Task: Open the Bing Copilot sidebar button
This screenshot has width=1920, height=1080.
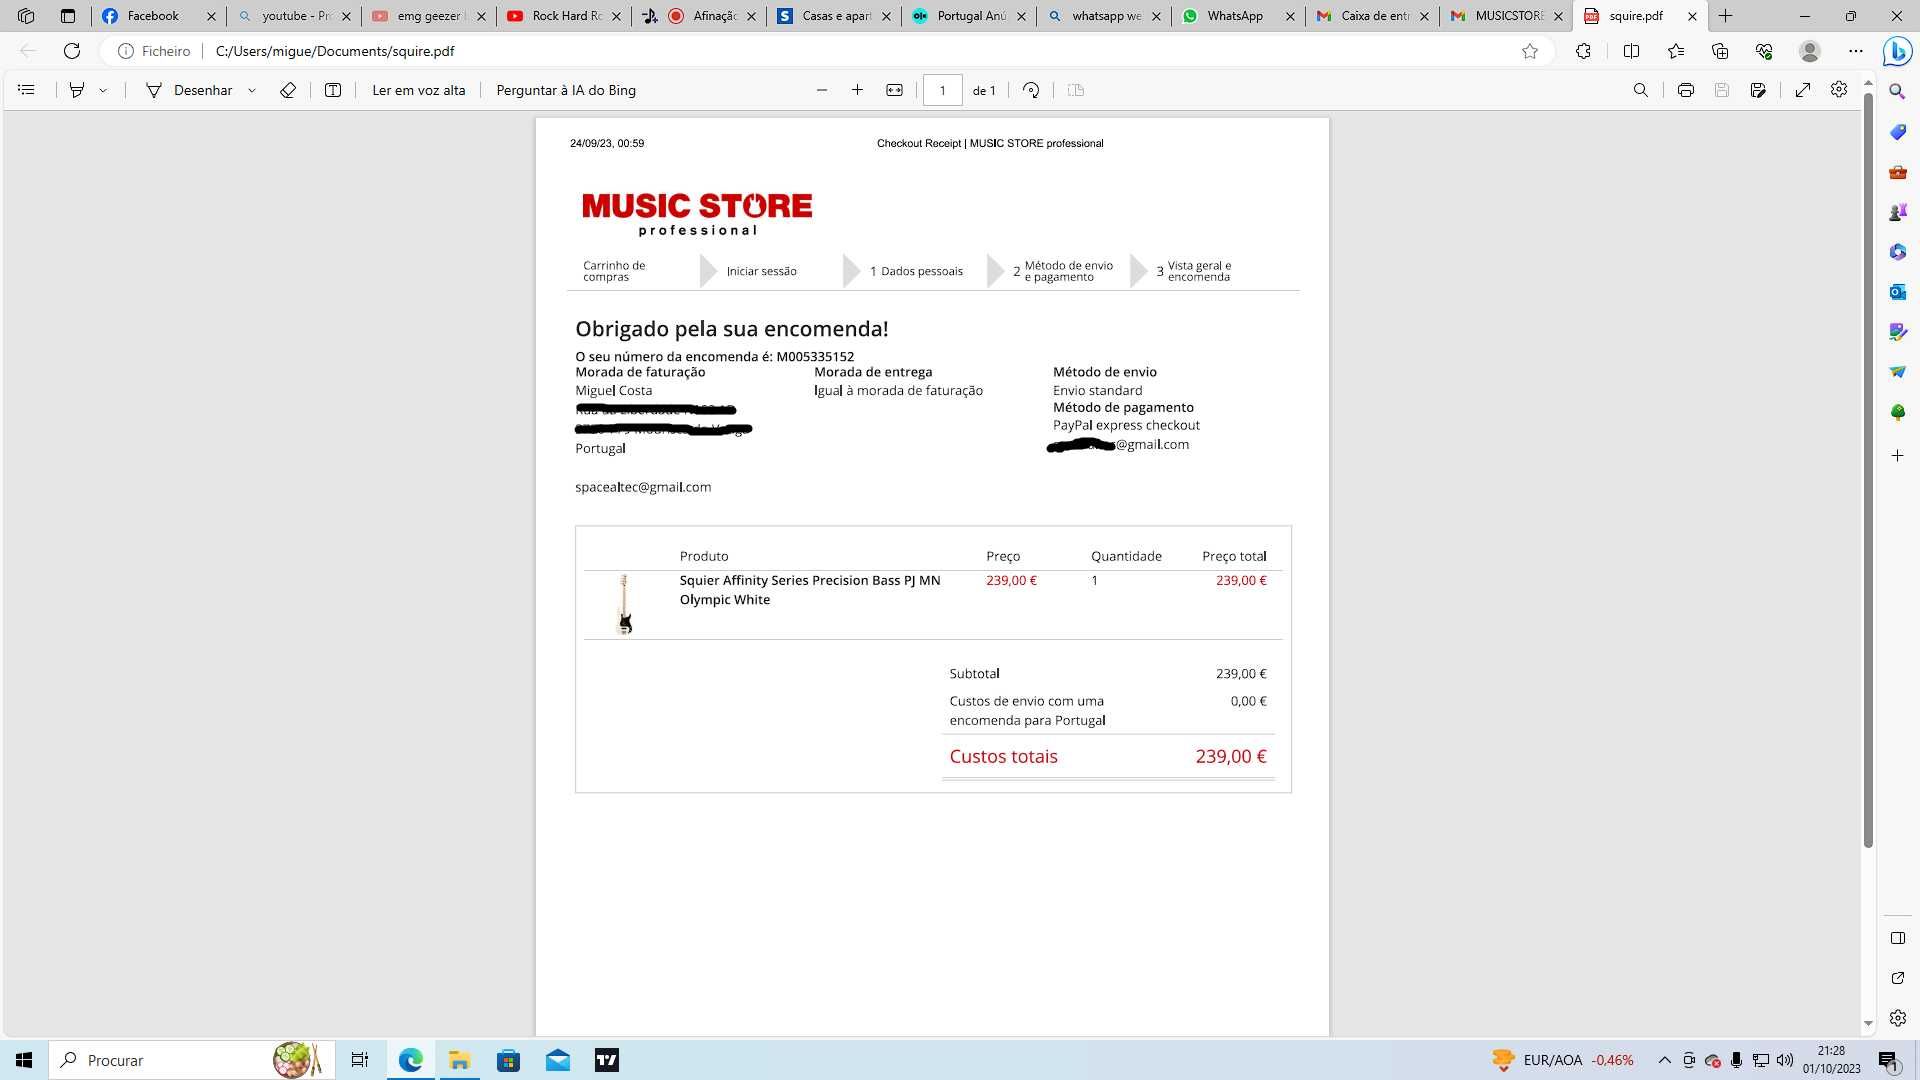Action: pos(1897,51)
